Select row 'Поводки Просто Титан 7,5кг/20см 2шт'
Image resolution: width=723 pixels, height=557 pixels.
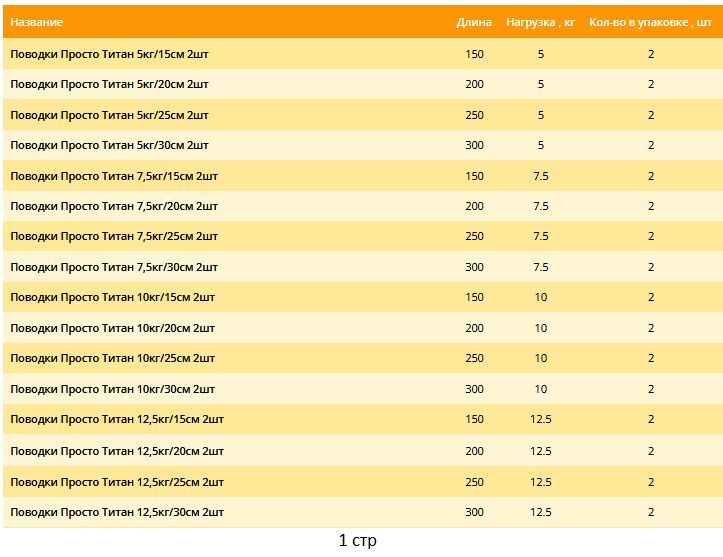pos(363,206)
